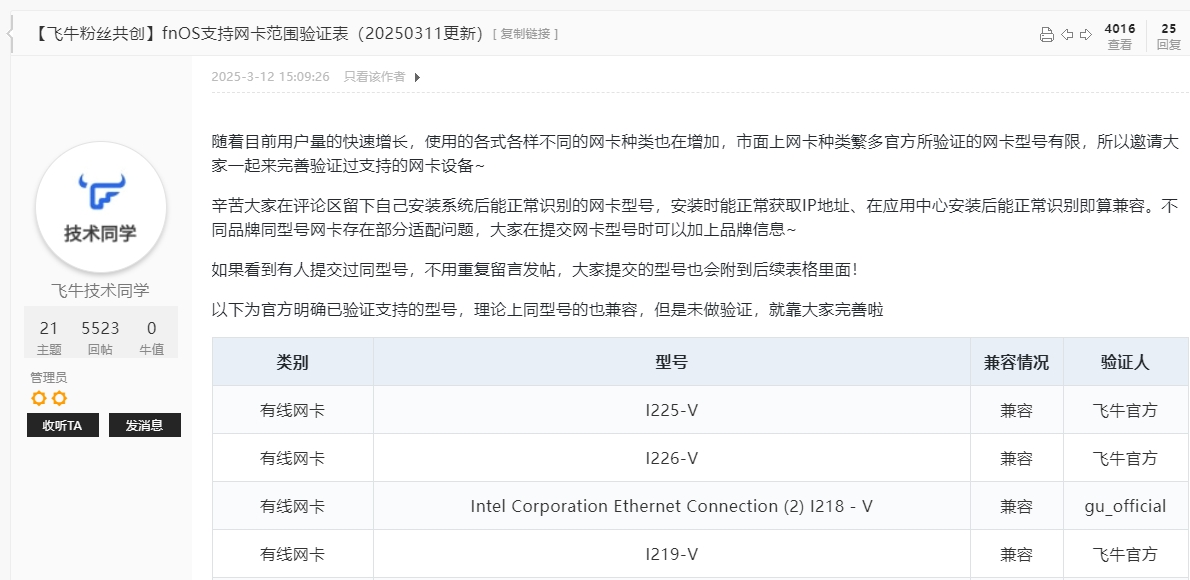Click the thread title fnOS支持网卡范围验证表
1190x580 pixels.
(258, 34)
